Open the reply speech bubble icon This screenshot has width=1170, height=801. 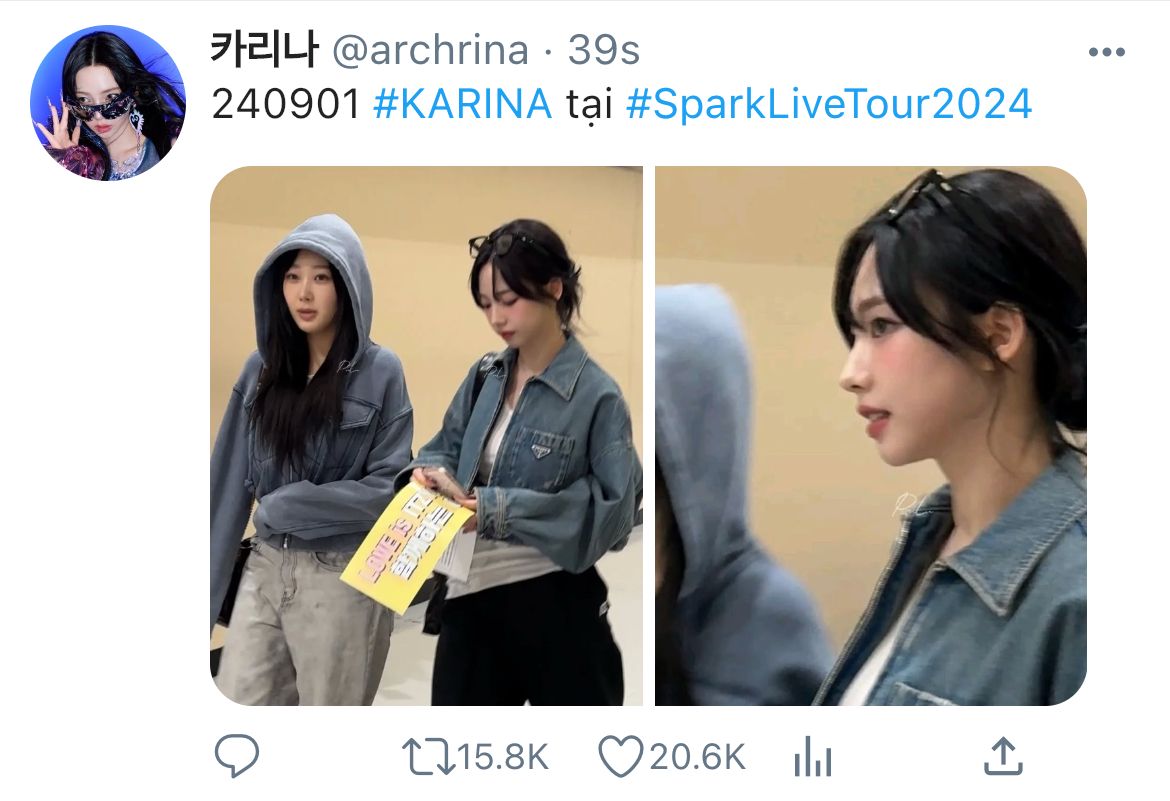click(x=237, y=755)
